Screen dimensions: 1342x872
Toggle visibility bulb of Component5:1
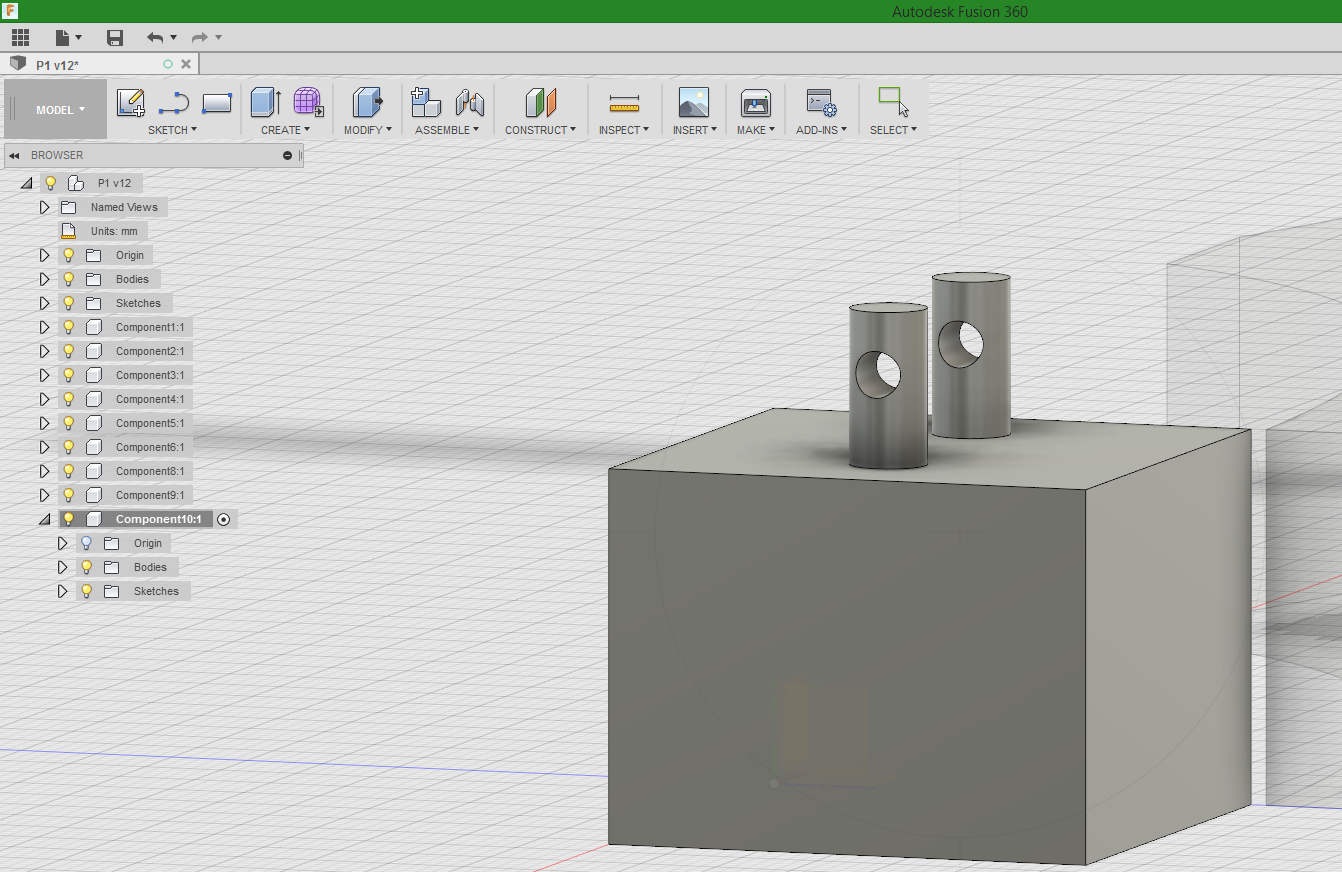[68, 423]
